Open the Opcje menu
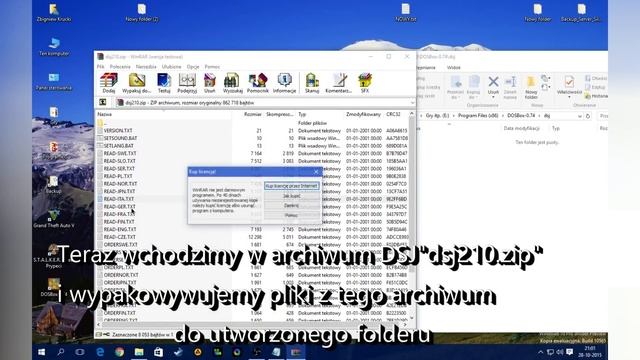The width and height of the screenshot is (640, 360). point(193,67)
